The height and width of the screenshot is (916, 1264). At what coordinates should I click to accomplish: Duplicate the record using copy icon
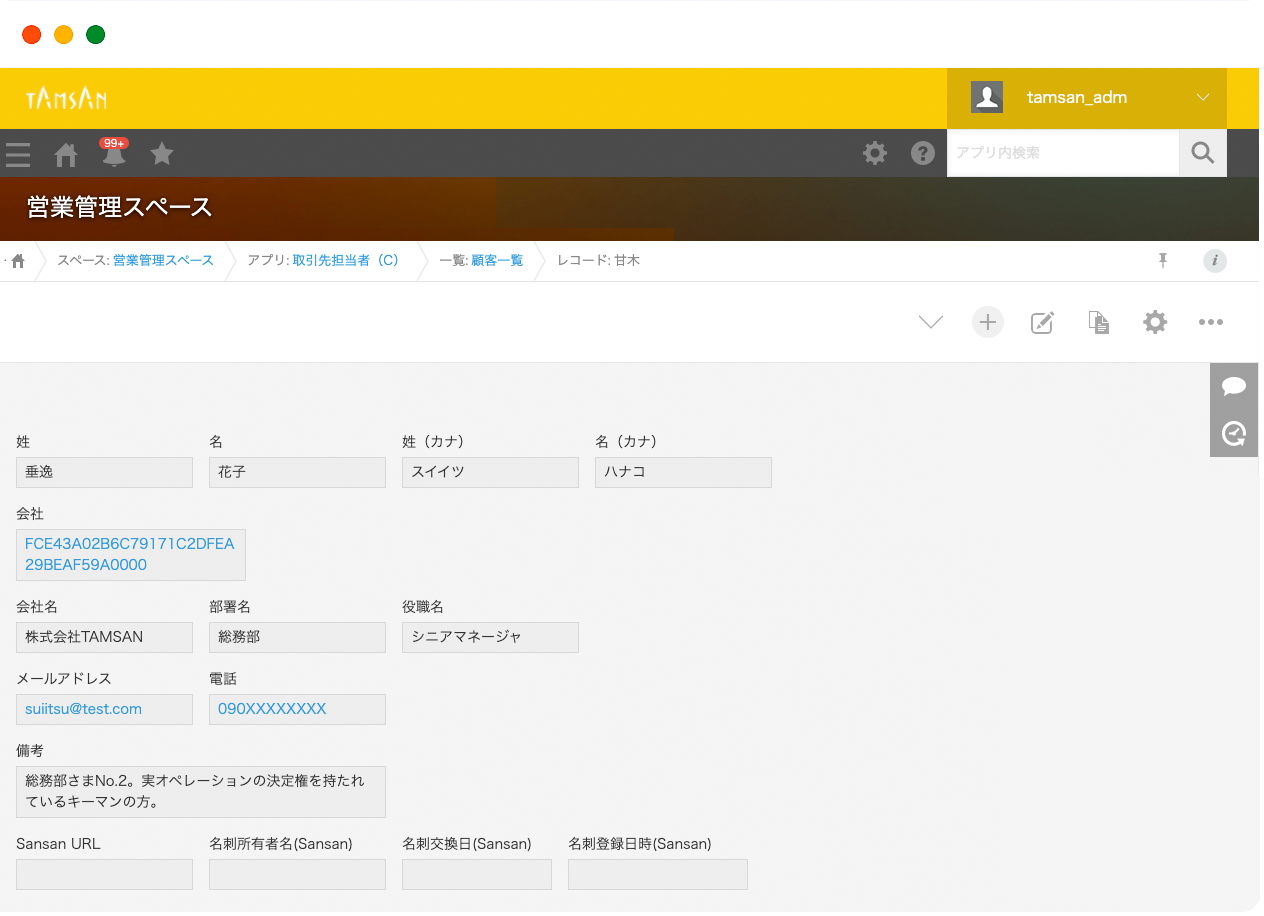[x=1098, y=322]
